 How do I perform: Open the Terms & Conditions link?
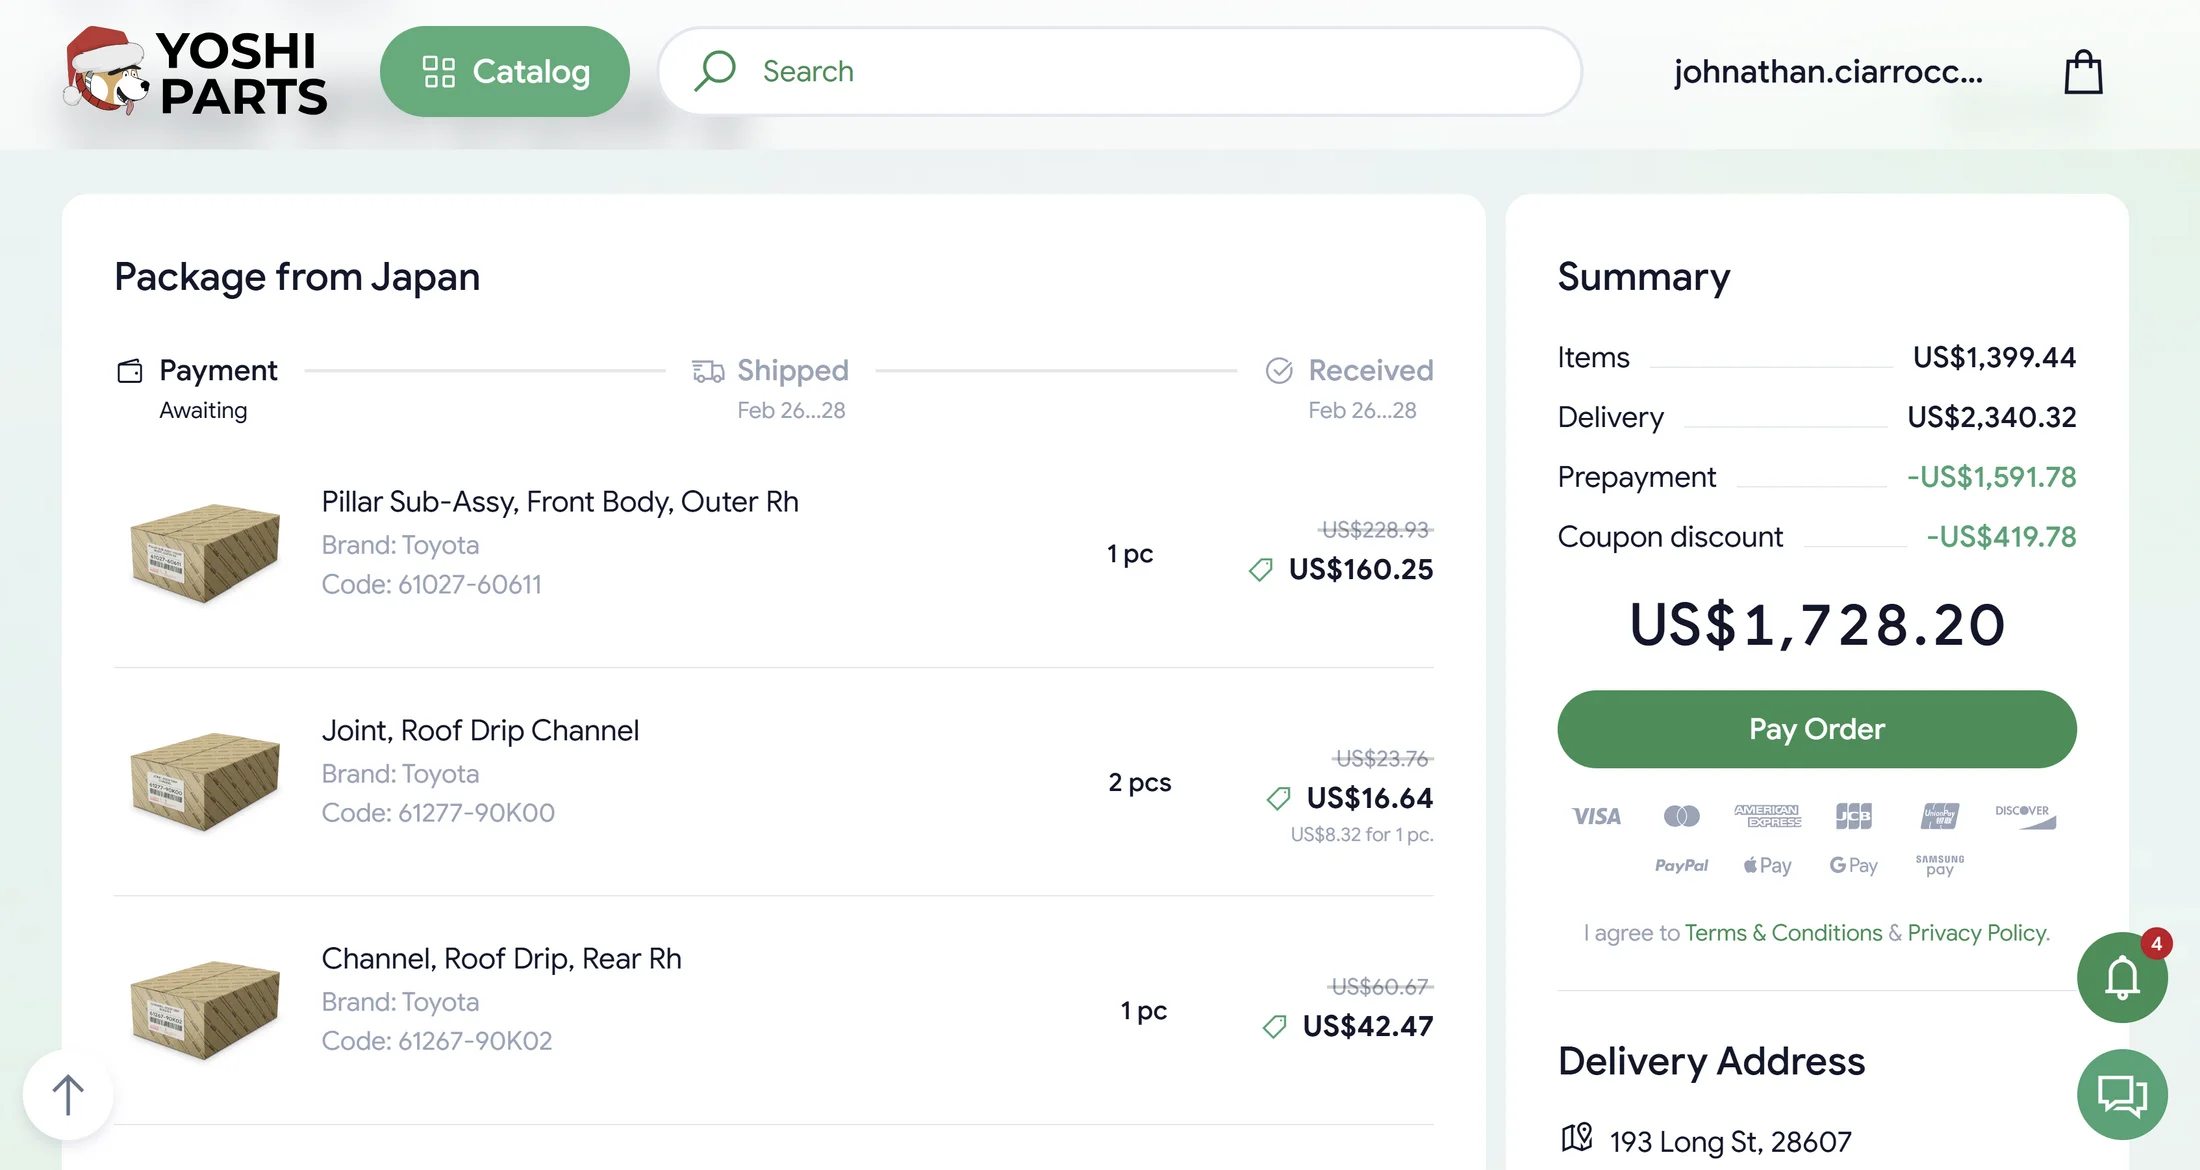(x=1783, y=933)
